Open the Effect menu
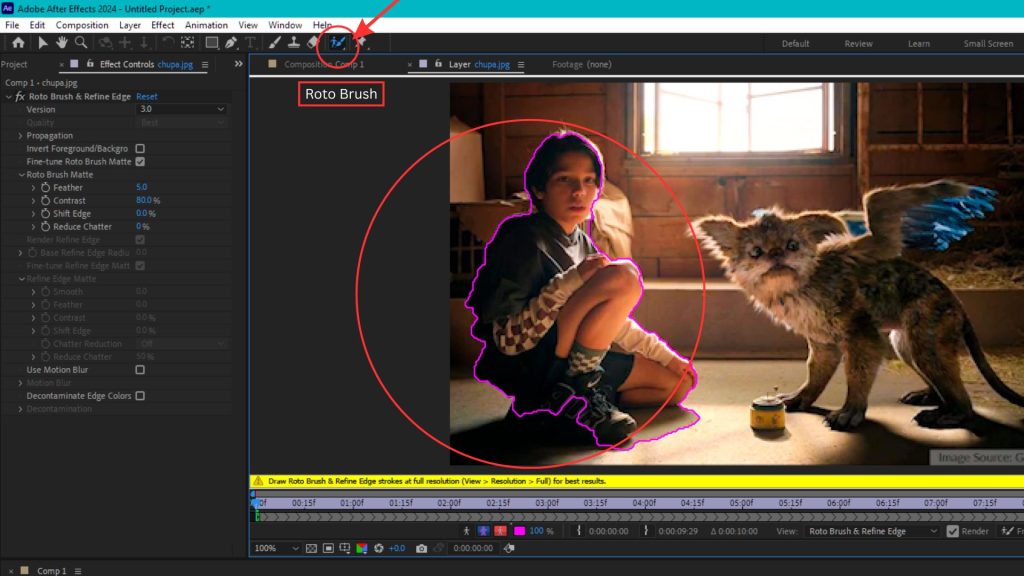 pyautogui.click(x=163, y=25)
